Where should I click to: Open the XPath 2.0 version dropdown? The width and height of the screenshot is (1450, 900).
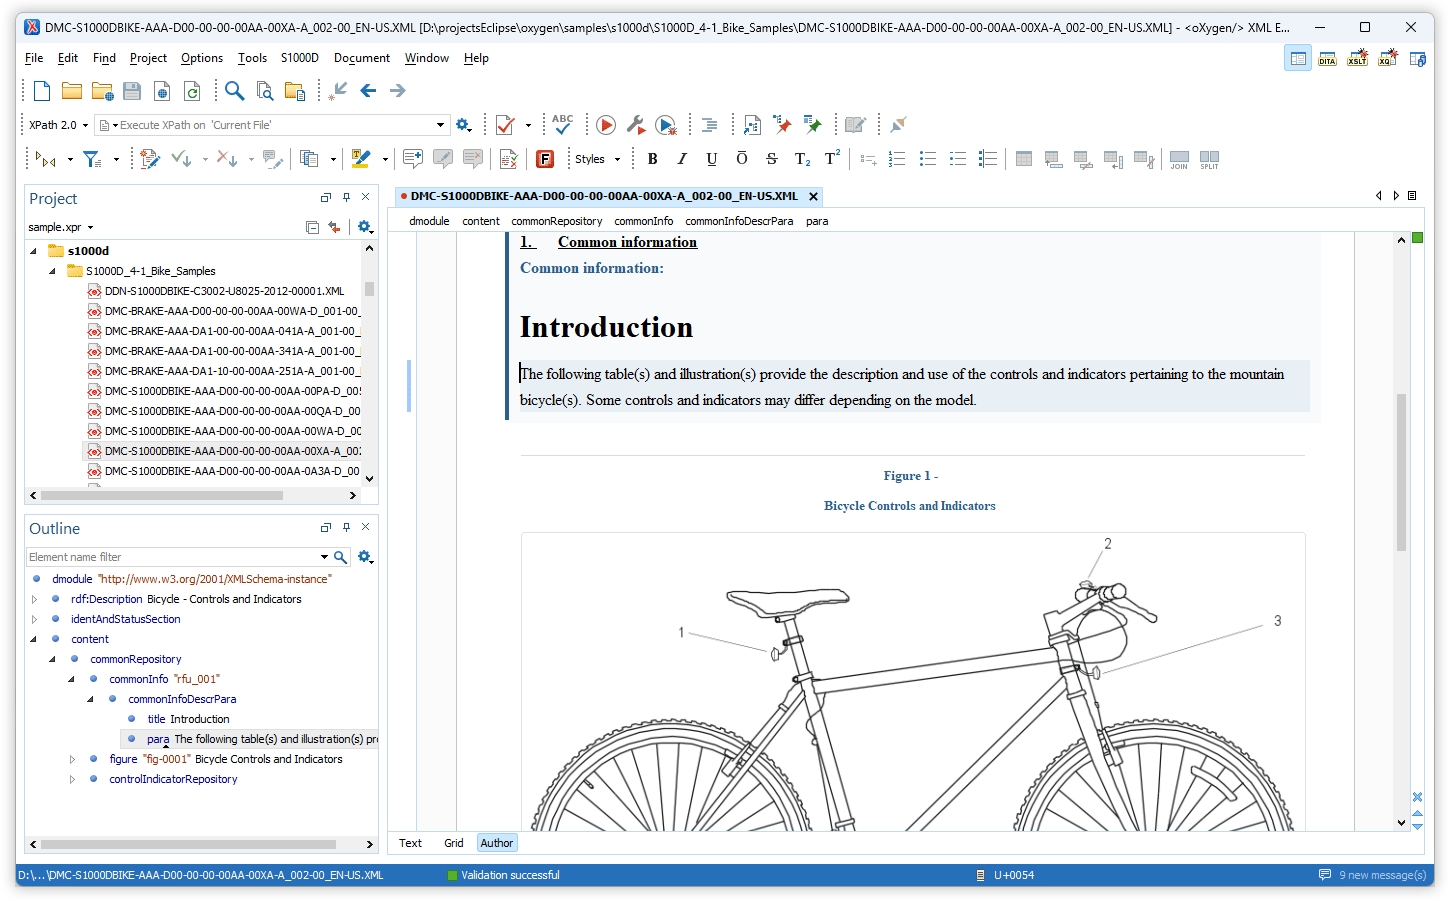[x=84, y=124]
